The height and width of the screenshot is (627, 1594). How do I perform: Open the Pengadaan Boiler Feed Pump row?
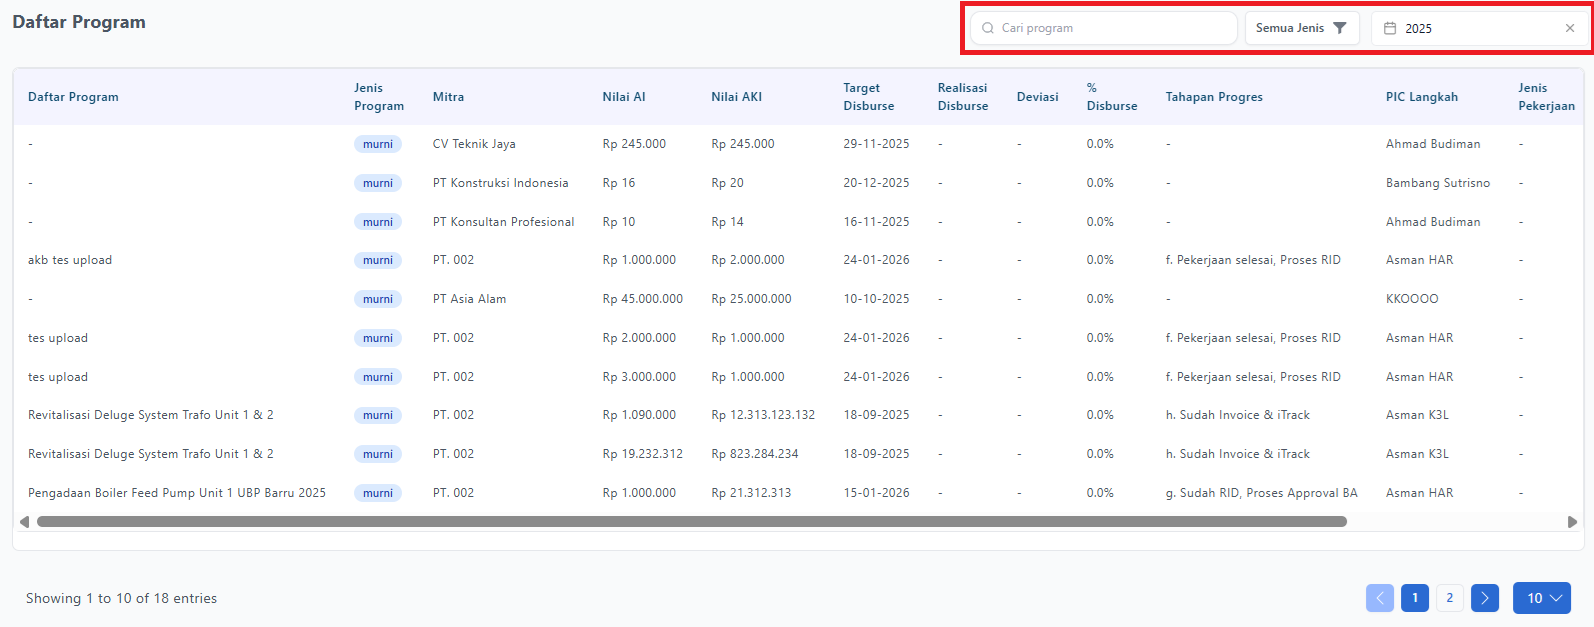[x=177, y=493]
